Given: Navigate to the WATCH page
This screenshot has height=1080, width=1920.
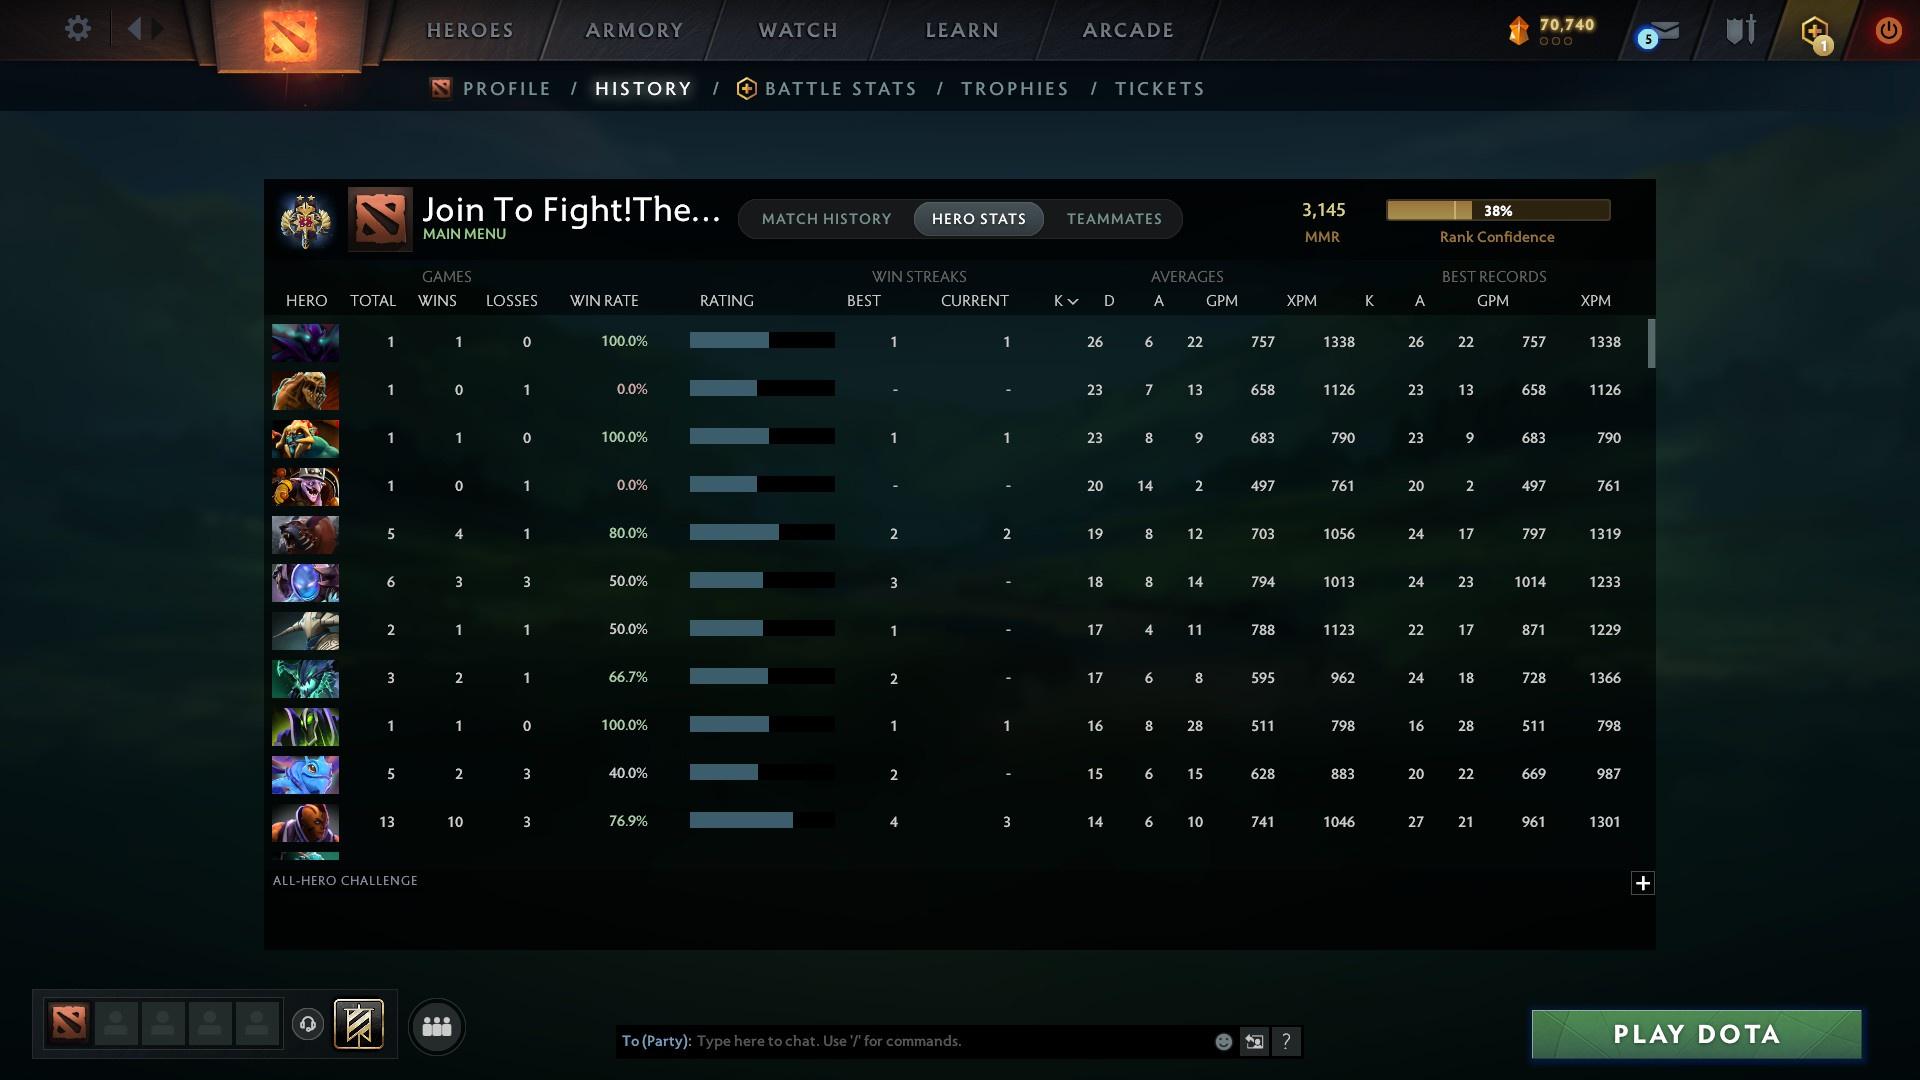Looking at the screenshot, I should click(797, 30).
